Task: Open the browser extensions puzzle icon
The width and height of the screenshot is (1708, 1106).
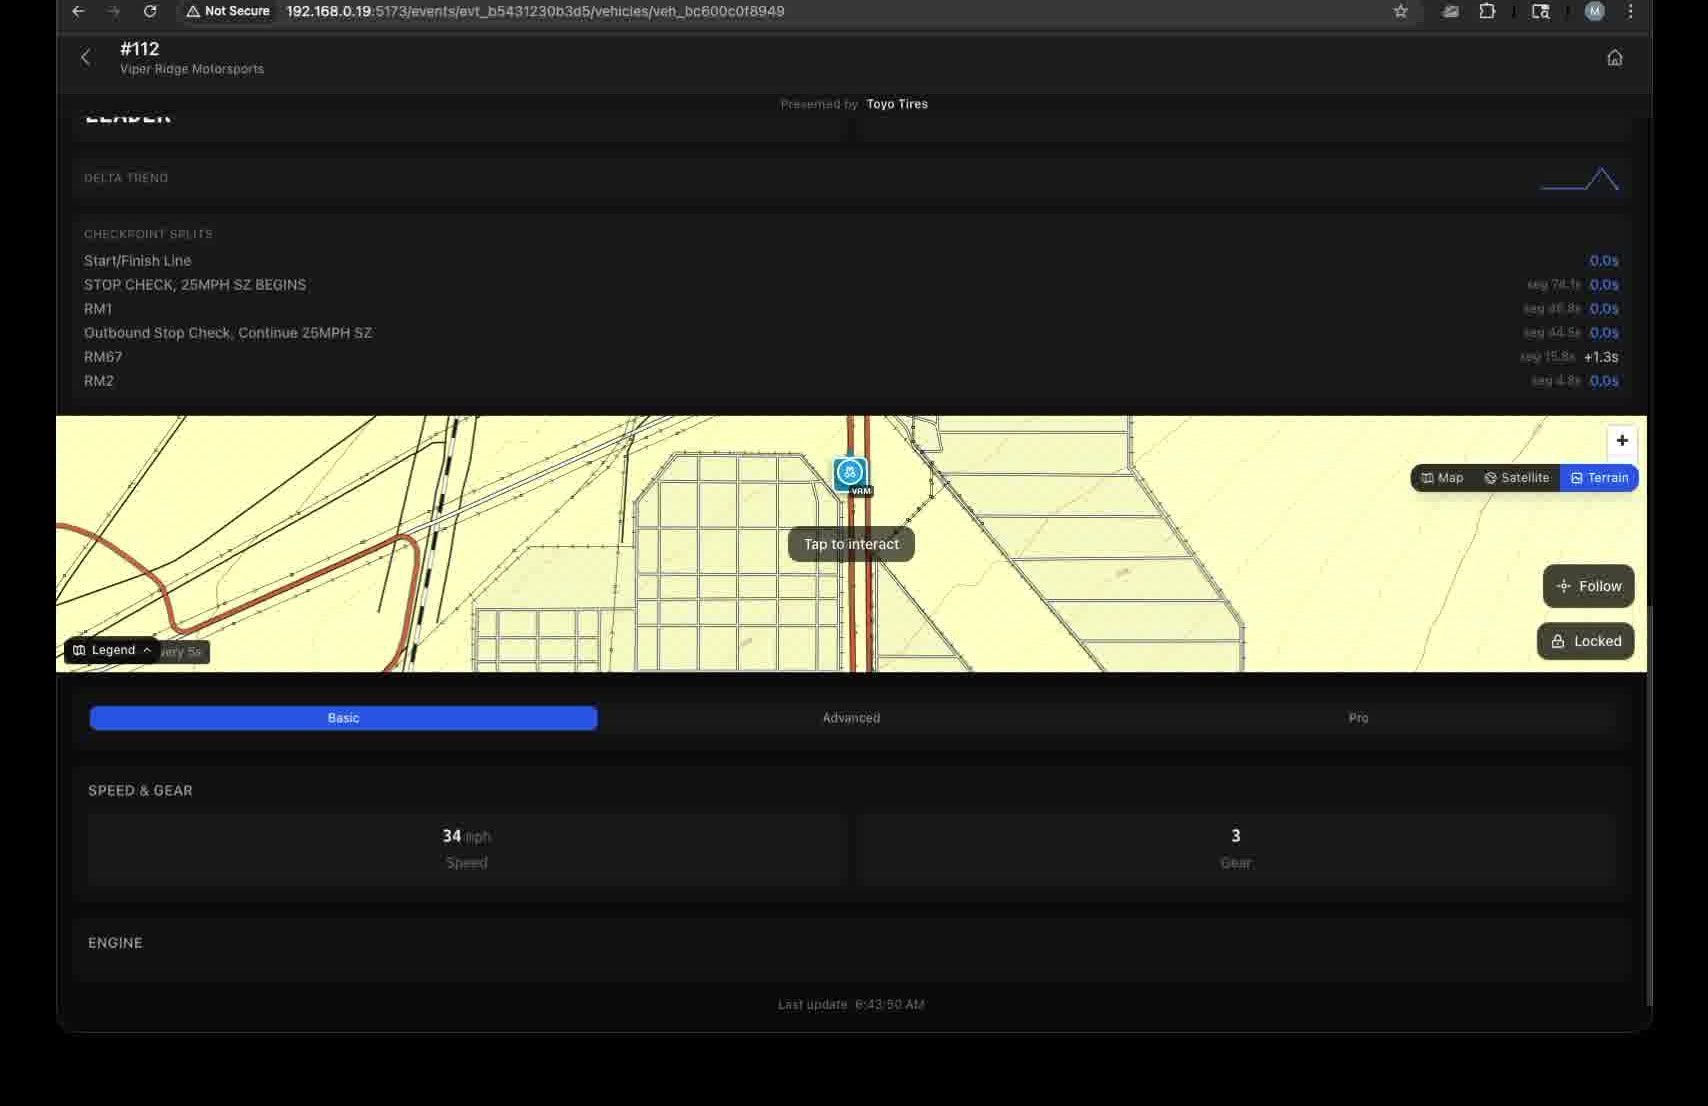Action: (x=1488, y=11)
